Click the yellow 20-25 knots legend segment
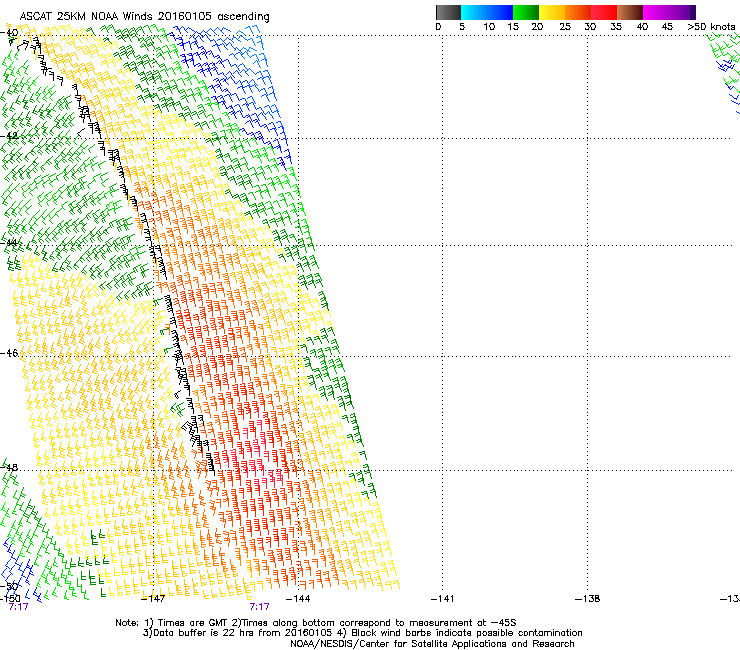The height and width of the screenshot is (650, 740). pyautogui.click(x=552, y=12)
